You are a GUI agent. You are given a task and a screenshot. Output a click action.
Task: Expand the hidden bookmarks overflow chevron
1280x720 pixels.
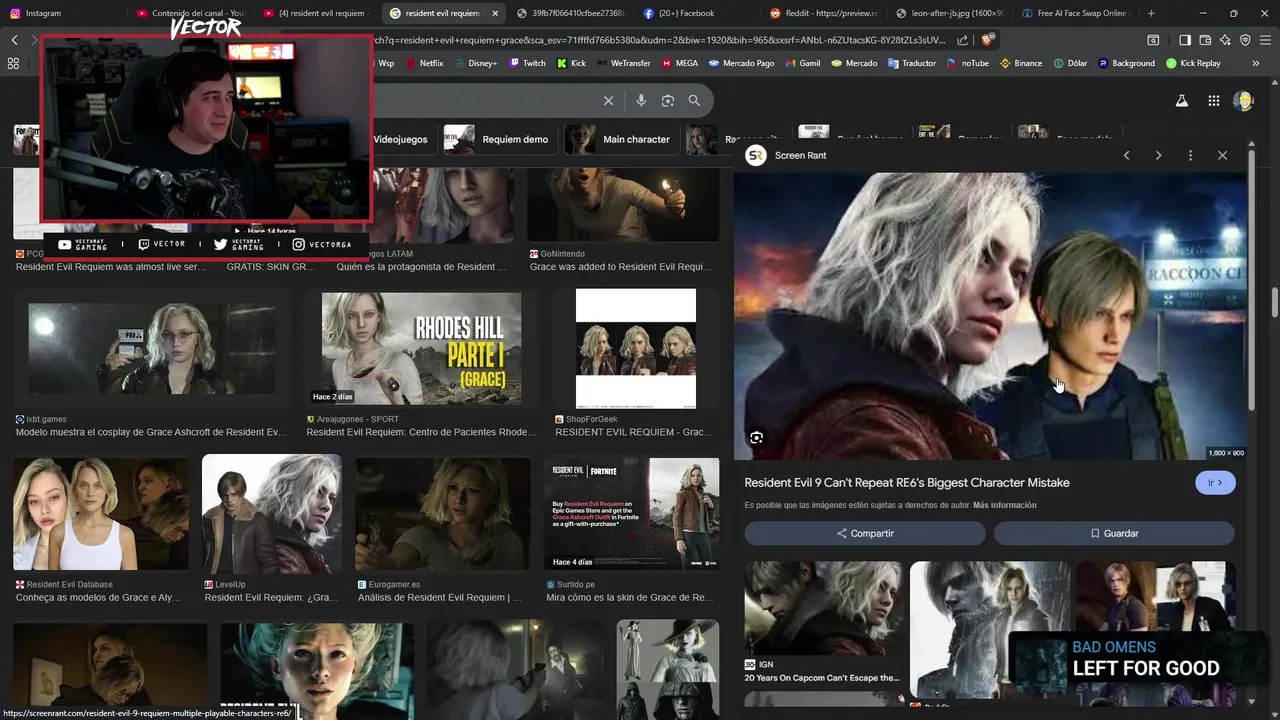tap(1255, 63)
